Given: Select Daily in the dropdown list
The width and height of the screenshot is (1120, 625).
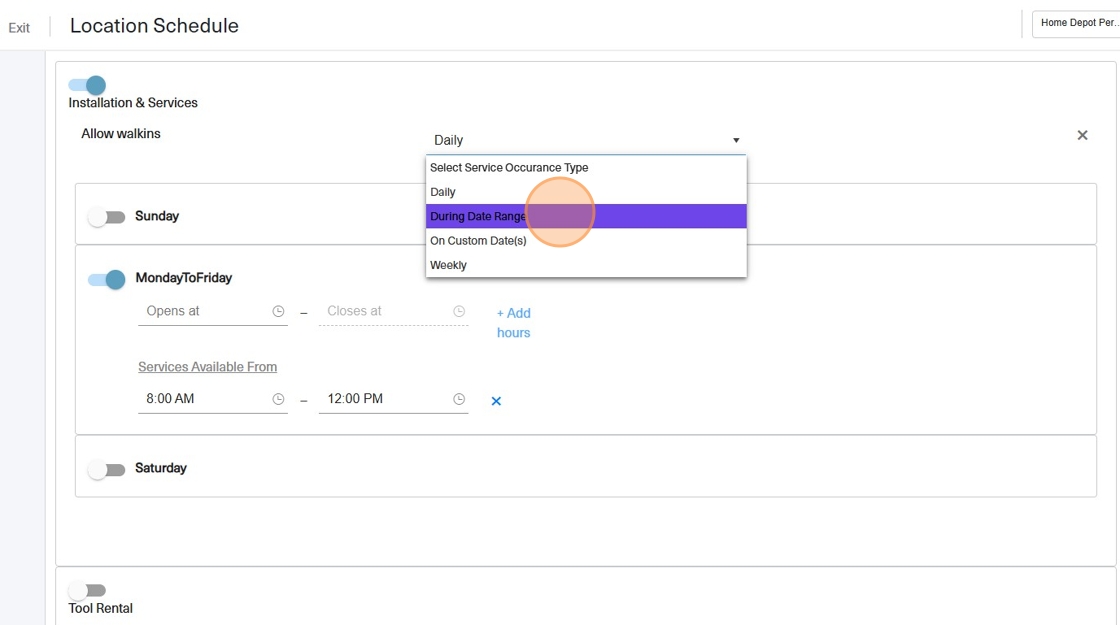Looking at the screenshot, I should [443, 192].
